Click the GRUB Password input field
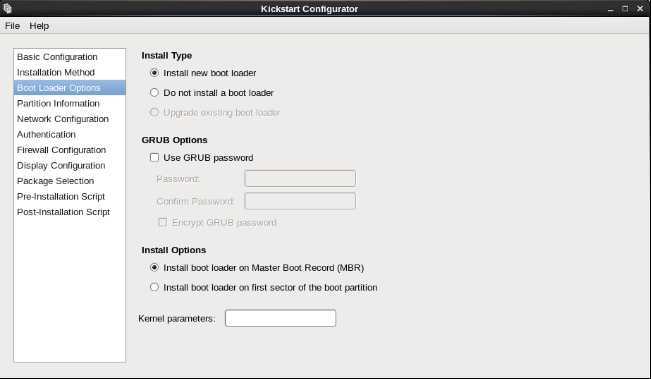This screenshot has height=379, width=651. 300,178
